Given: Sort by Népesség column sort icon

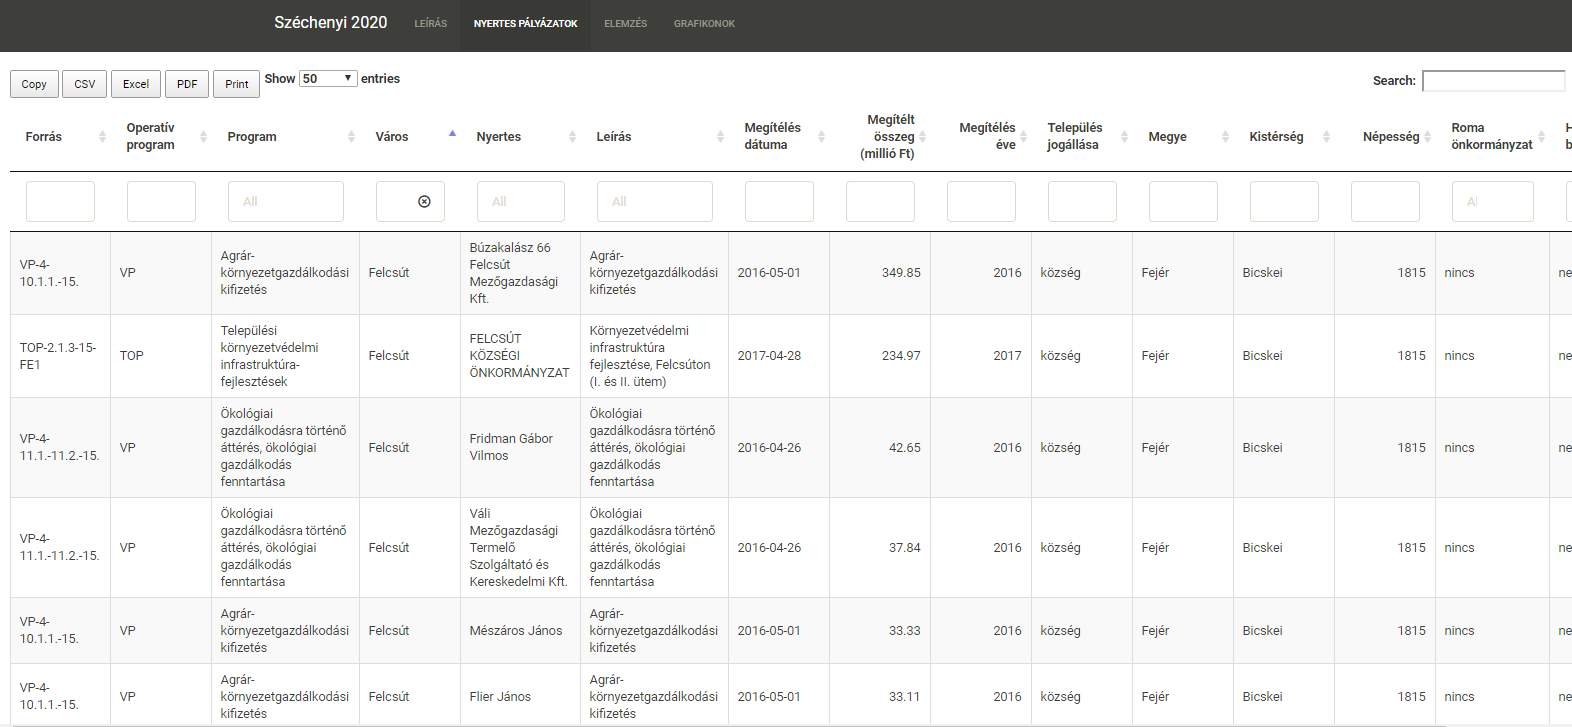Looking at the screenshot, I should click(1427, 137).
